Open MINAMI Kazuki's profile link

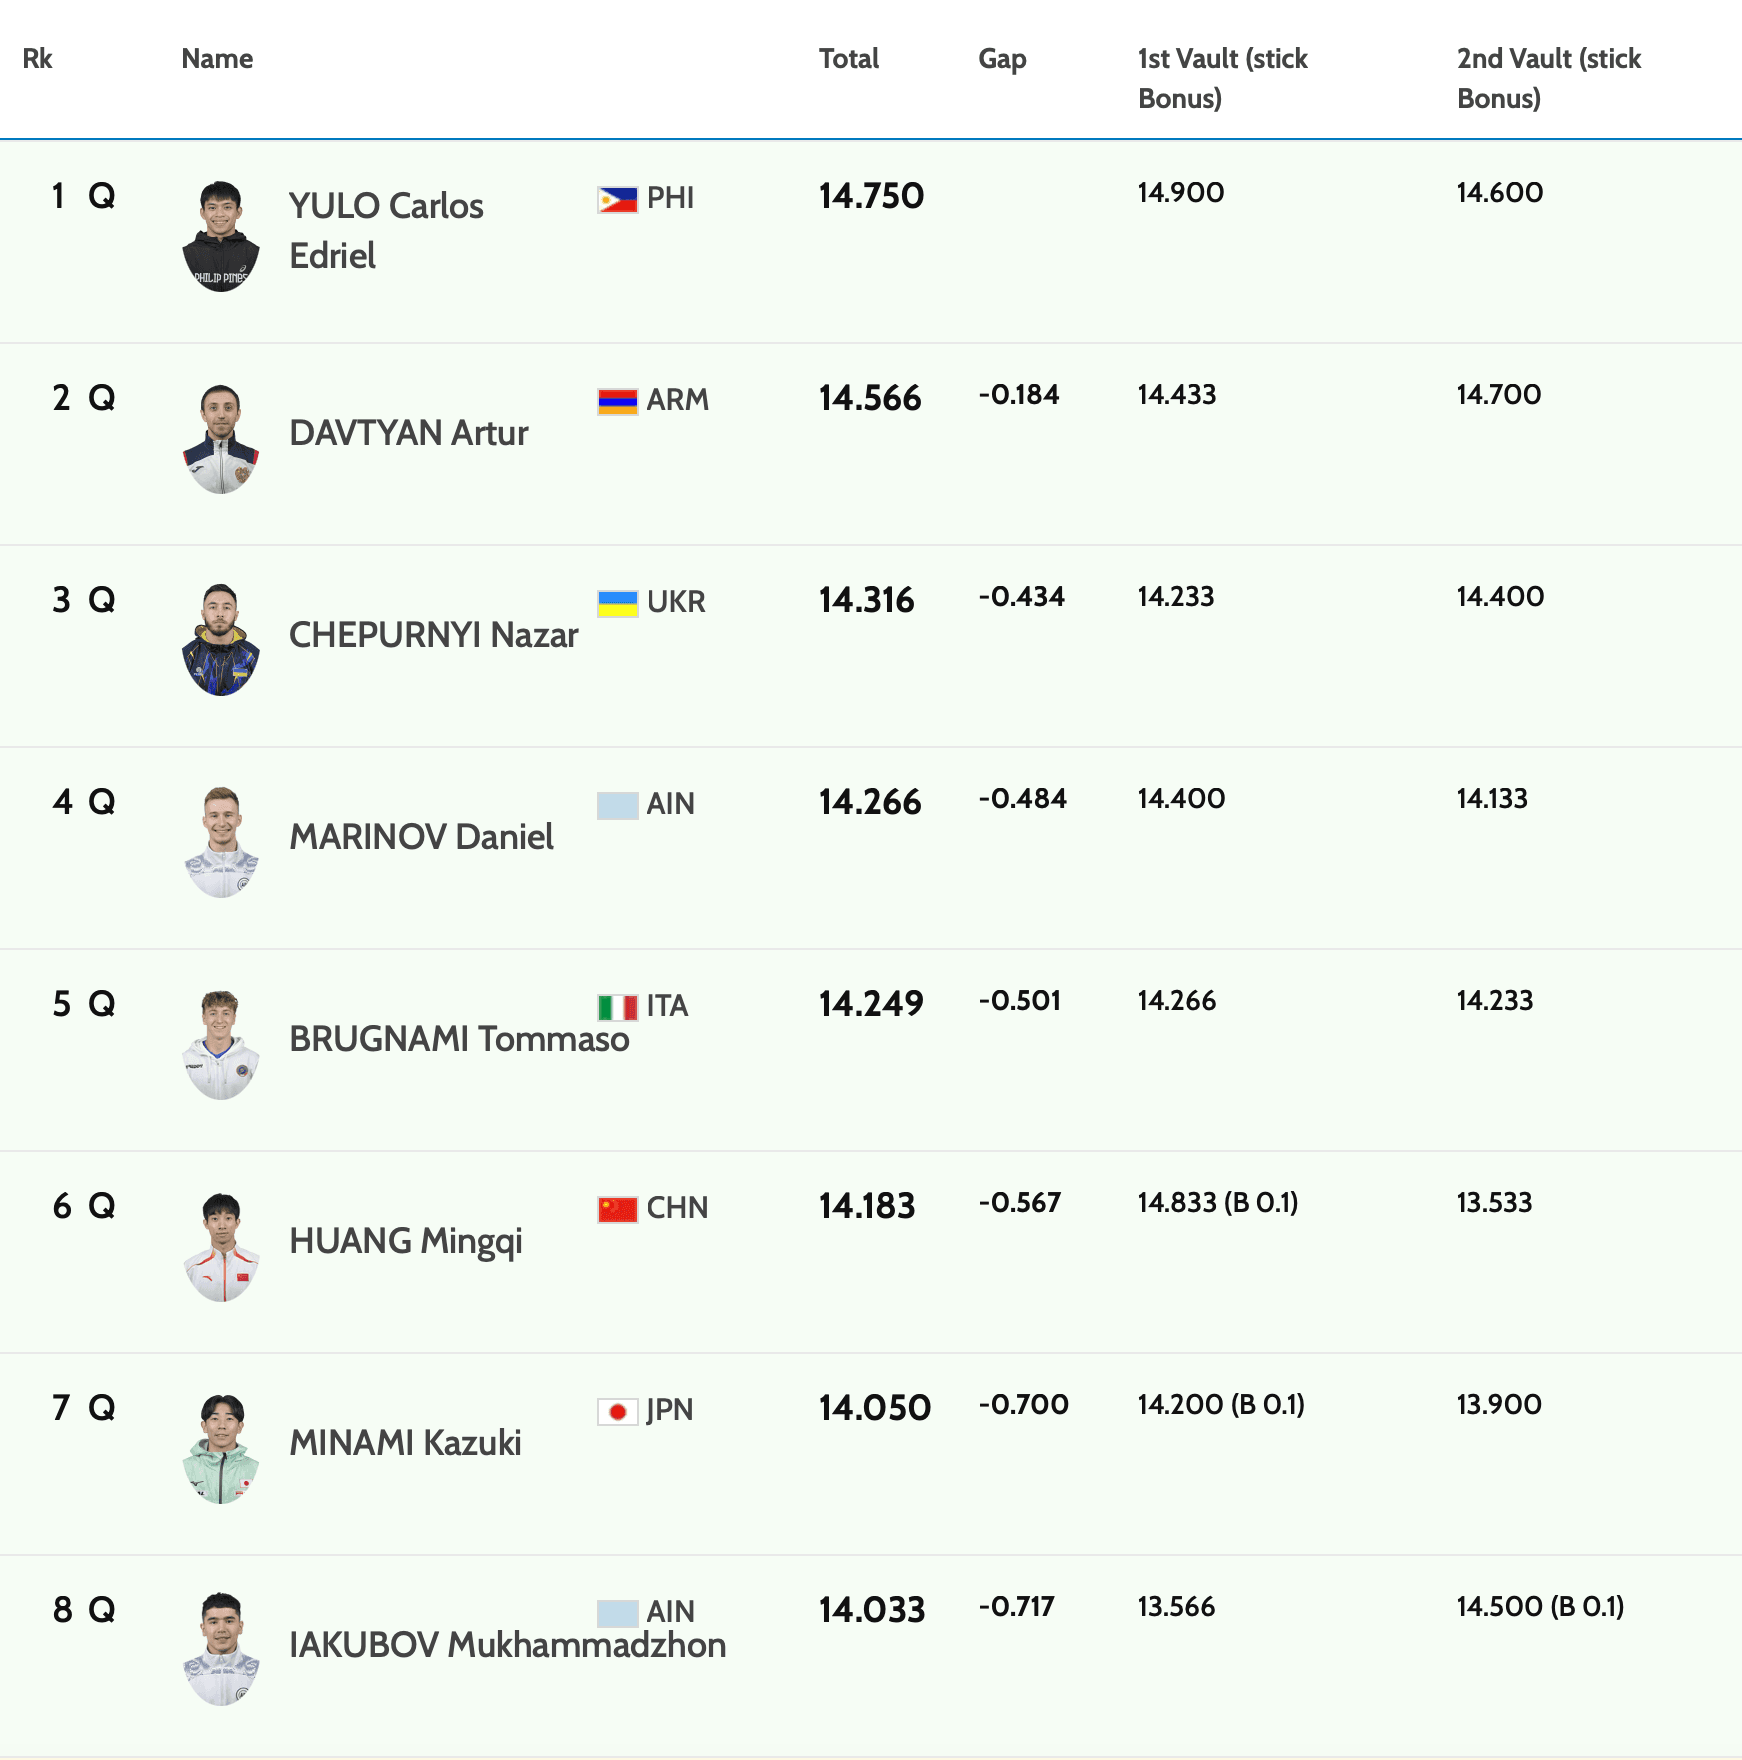point(405,1443)
